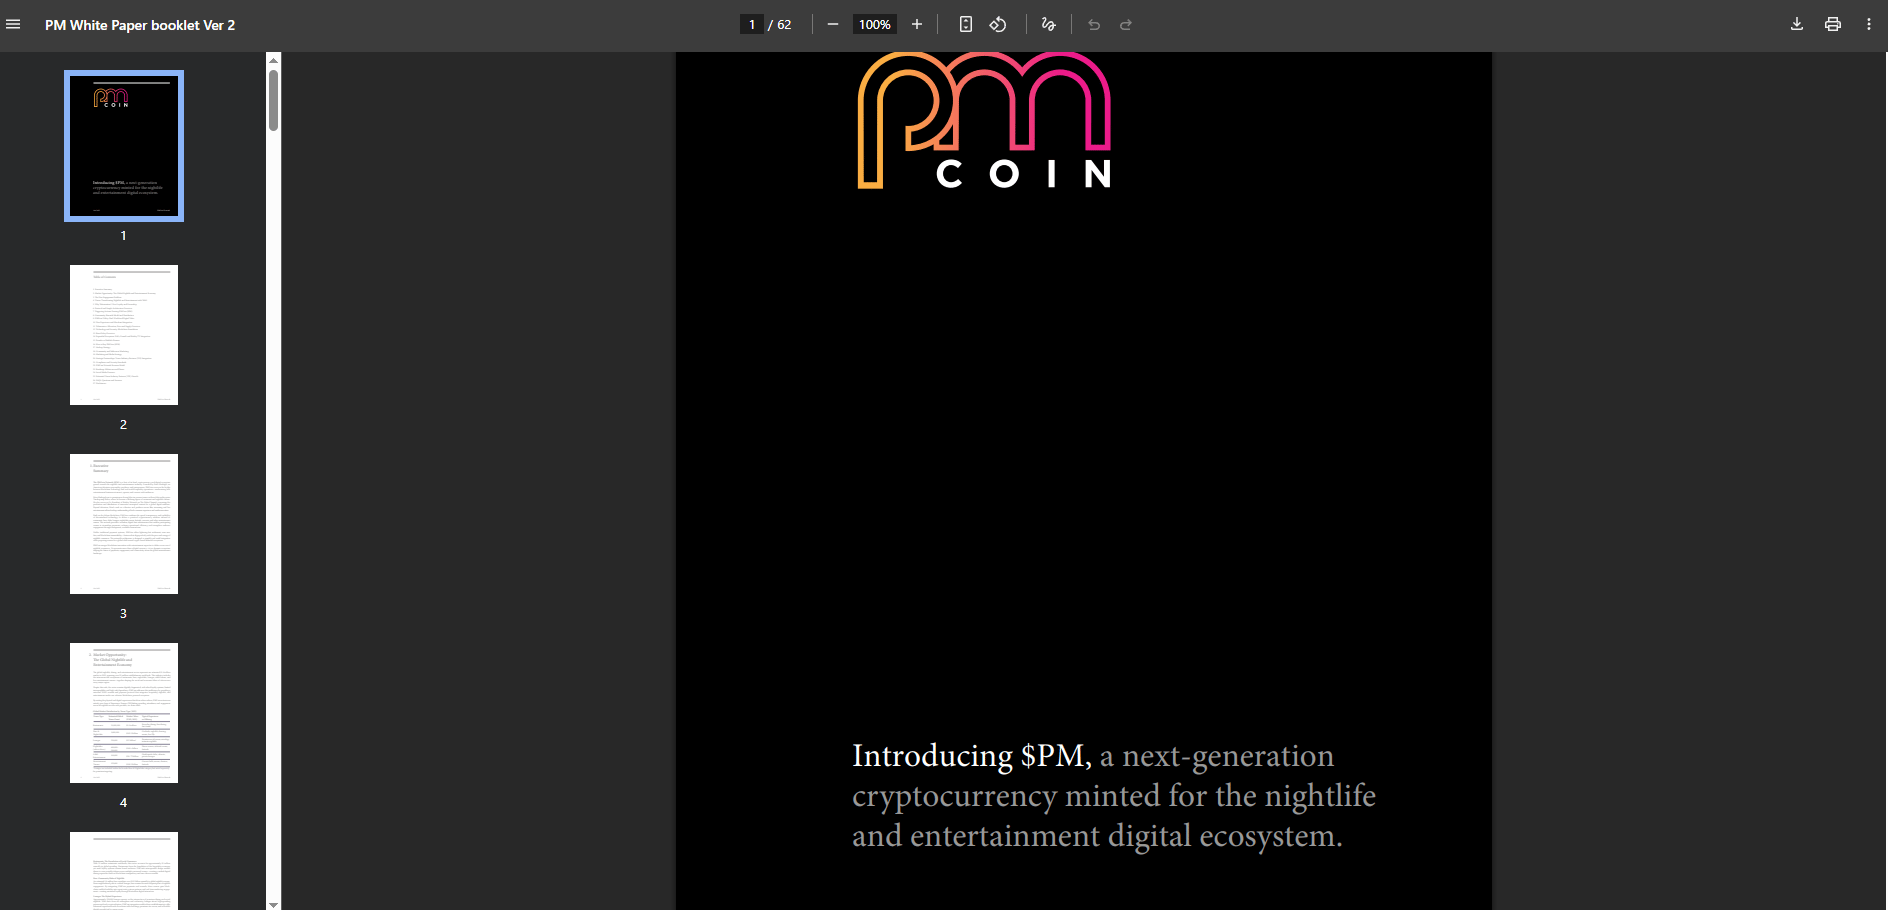Click the total page count "/ 62"

coord(780,25)
